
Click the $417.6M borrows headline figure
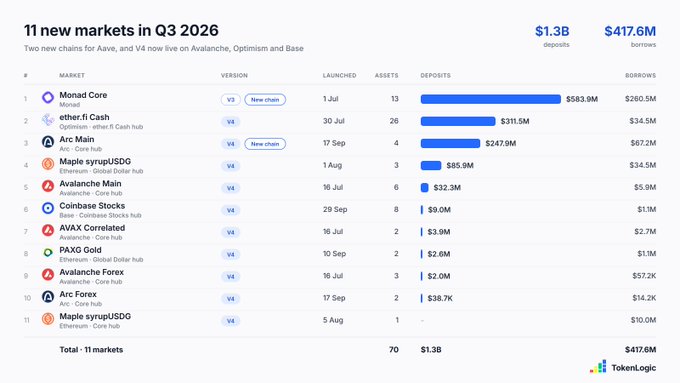click(x=630, y=31)
